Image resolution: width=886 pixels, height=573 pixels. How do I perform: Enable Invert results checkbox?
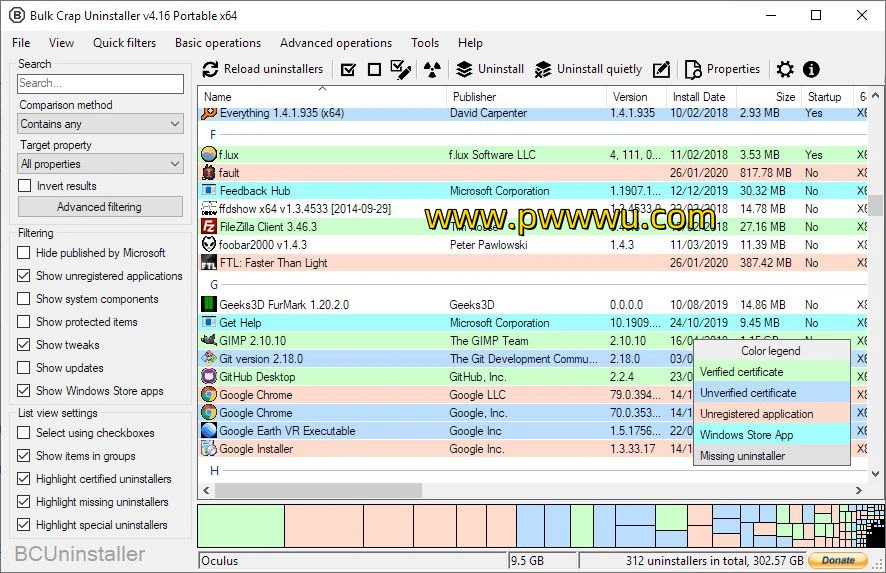tap(24, 185)
